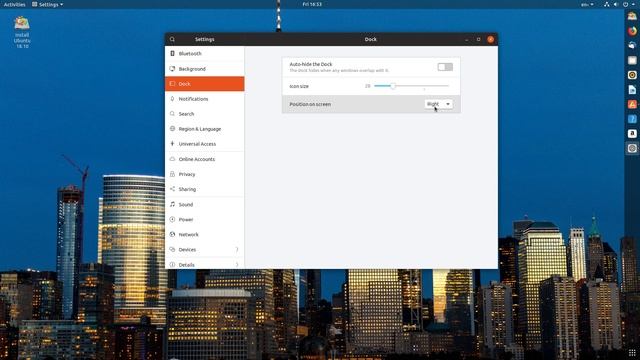Open Install Ubuntu 18.10 desktop icon

[22, 32]
